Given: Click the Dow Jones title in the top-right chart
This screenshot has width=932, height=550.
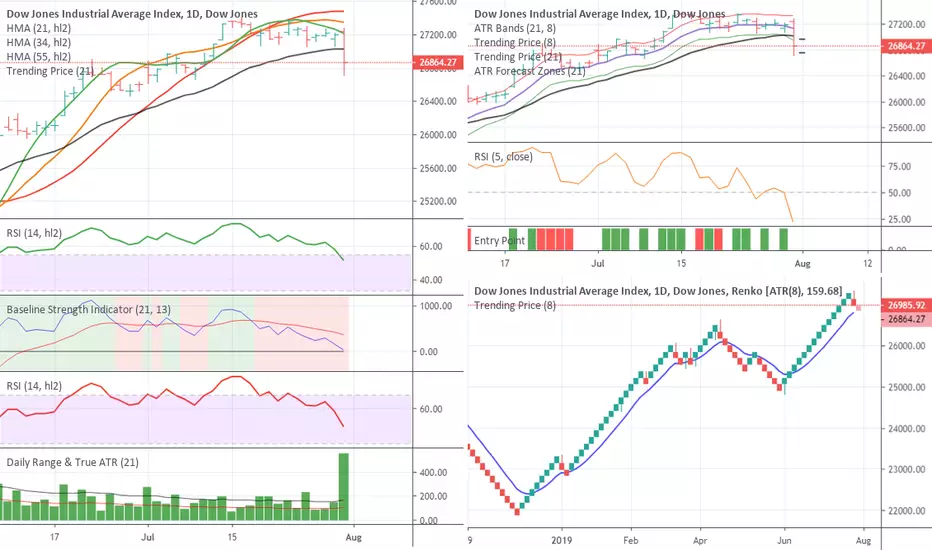Looking at the screenshot, I should coord(600,14).
